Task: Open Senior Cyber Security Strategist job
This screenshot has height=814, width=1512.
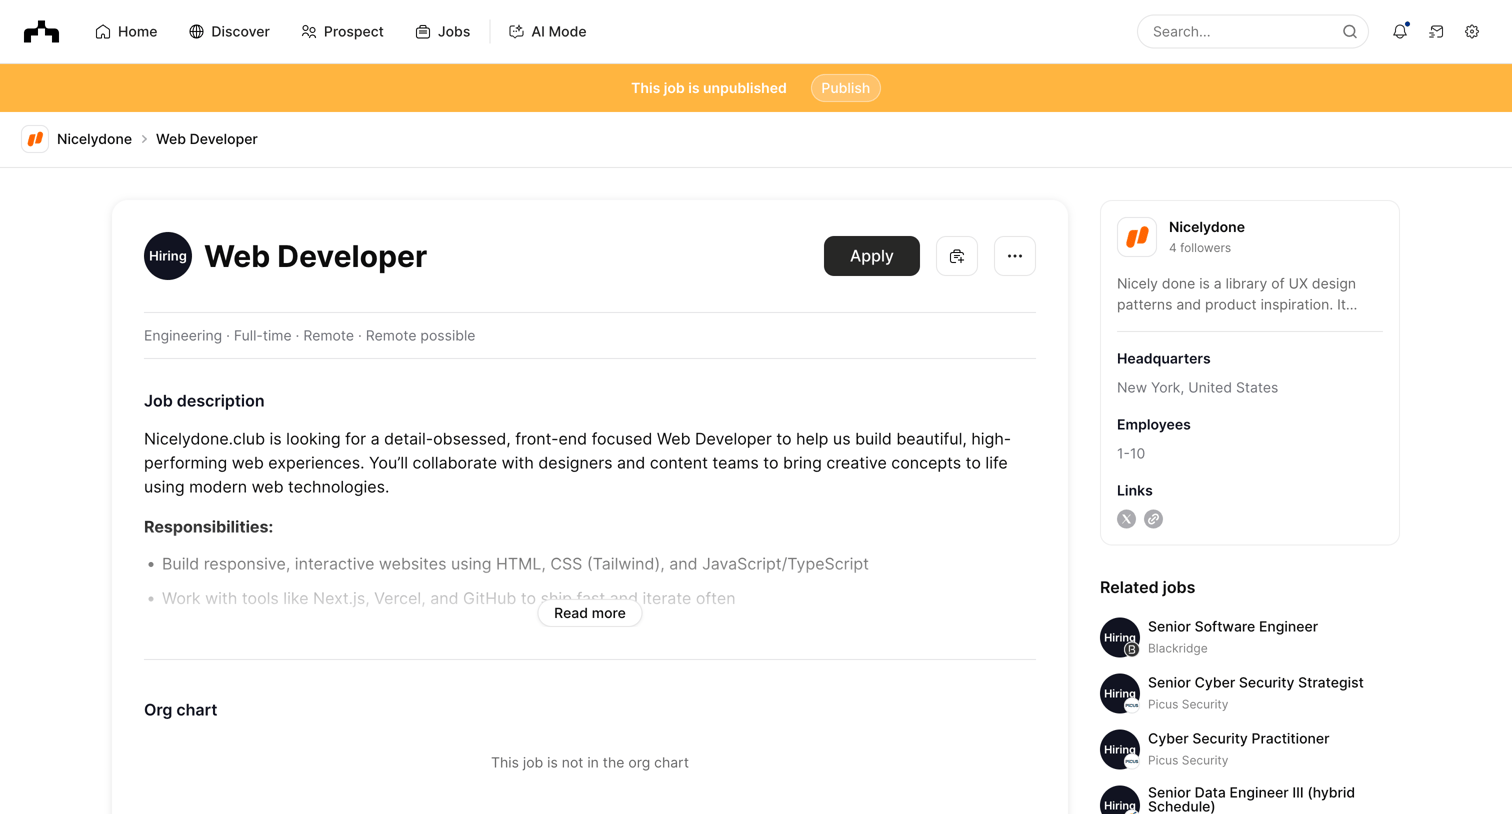Action: [1256, 683]
